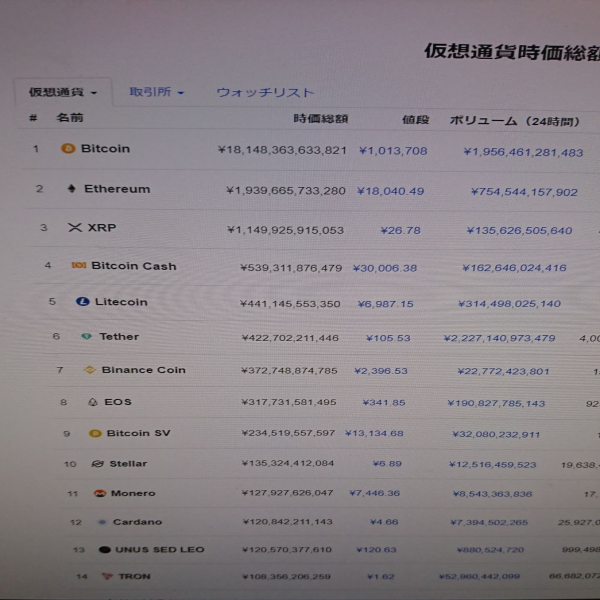Image resolution: width=600 pixels, height=600 pixels.
Task: Sort by the 名前 column header
Action: (x=70, y=117)
